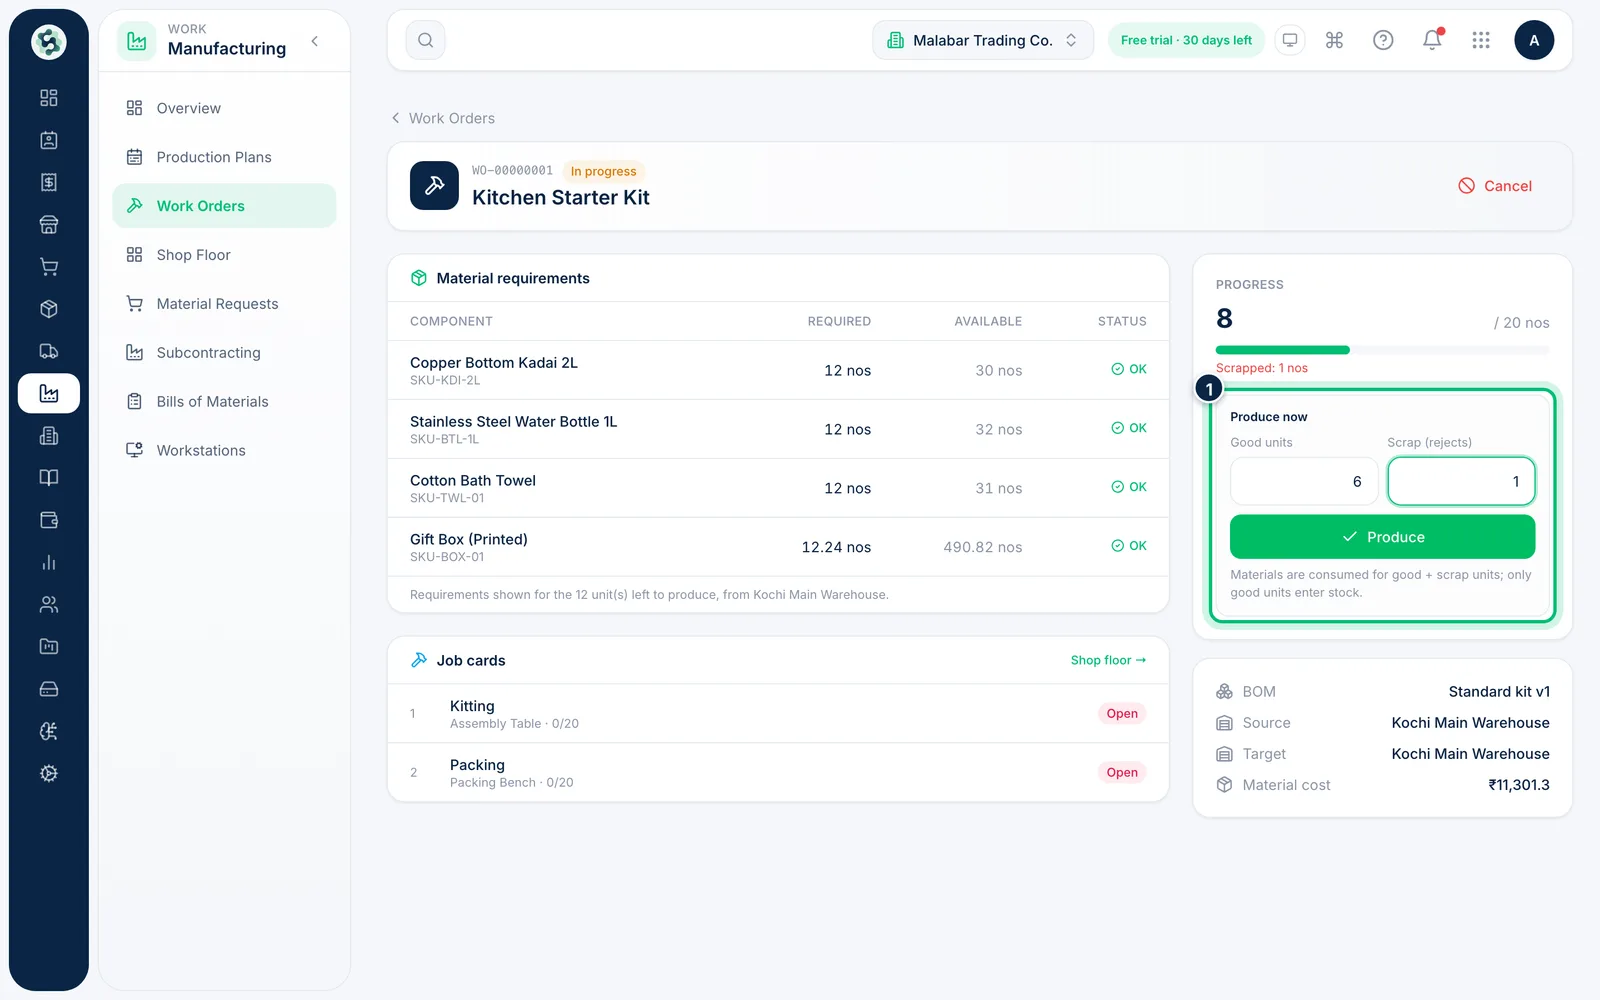The height and width of the screenshot is (1000, 1600).
Task: Click the production progress bar
Action: point(1382,350)
